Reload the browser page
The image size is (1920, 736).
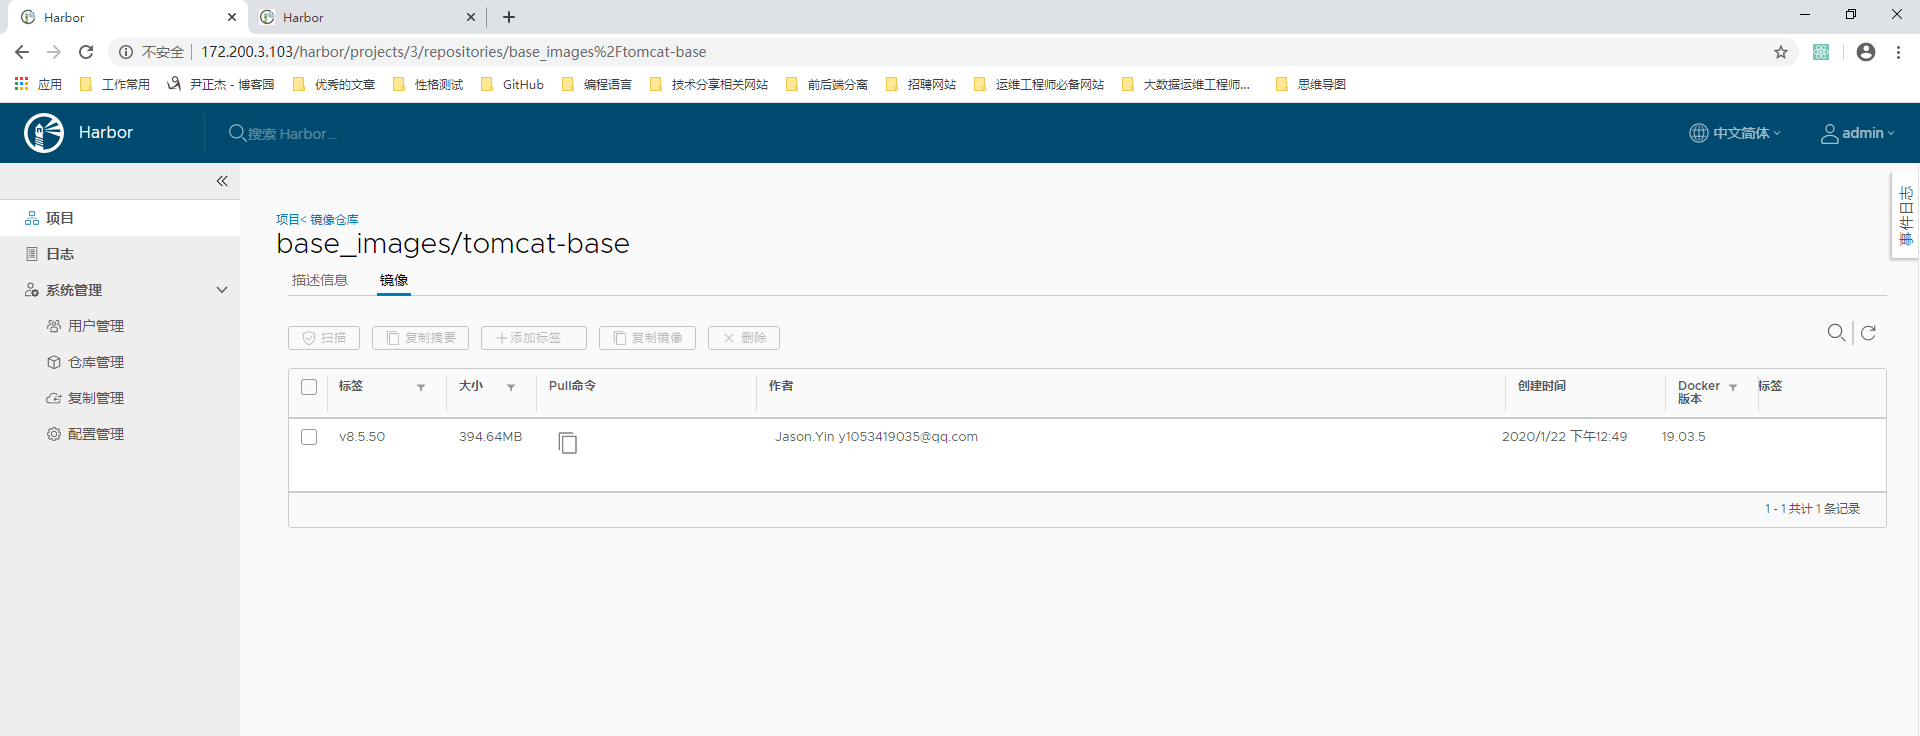86,52
